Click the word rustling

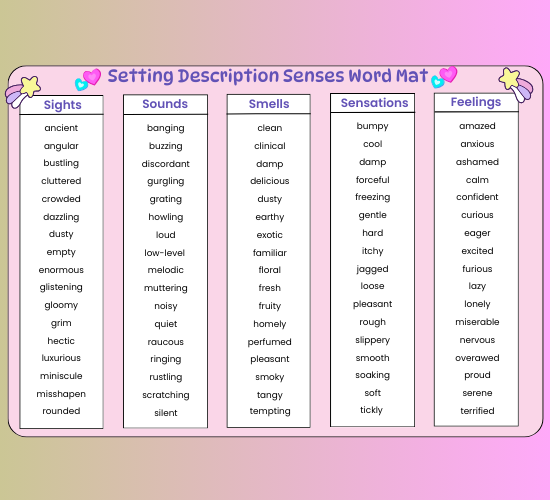[x=166, y=377]
